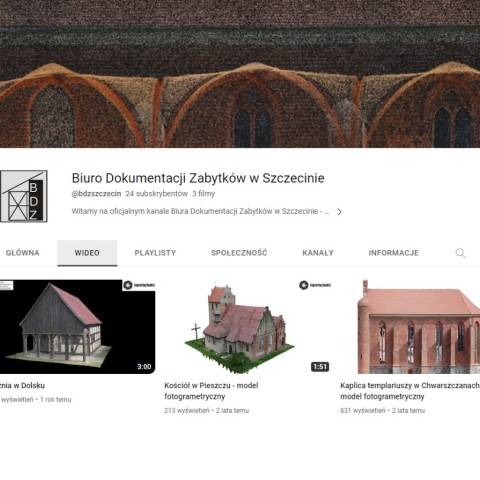Click the channel search magnifier icon
The height and width of the screenshot is (480, 480).
coord(460,253)
